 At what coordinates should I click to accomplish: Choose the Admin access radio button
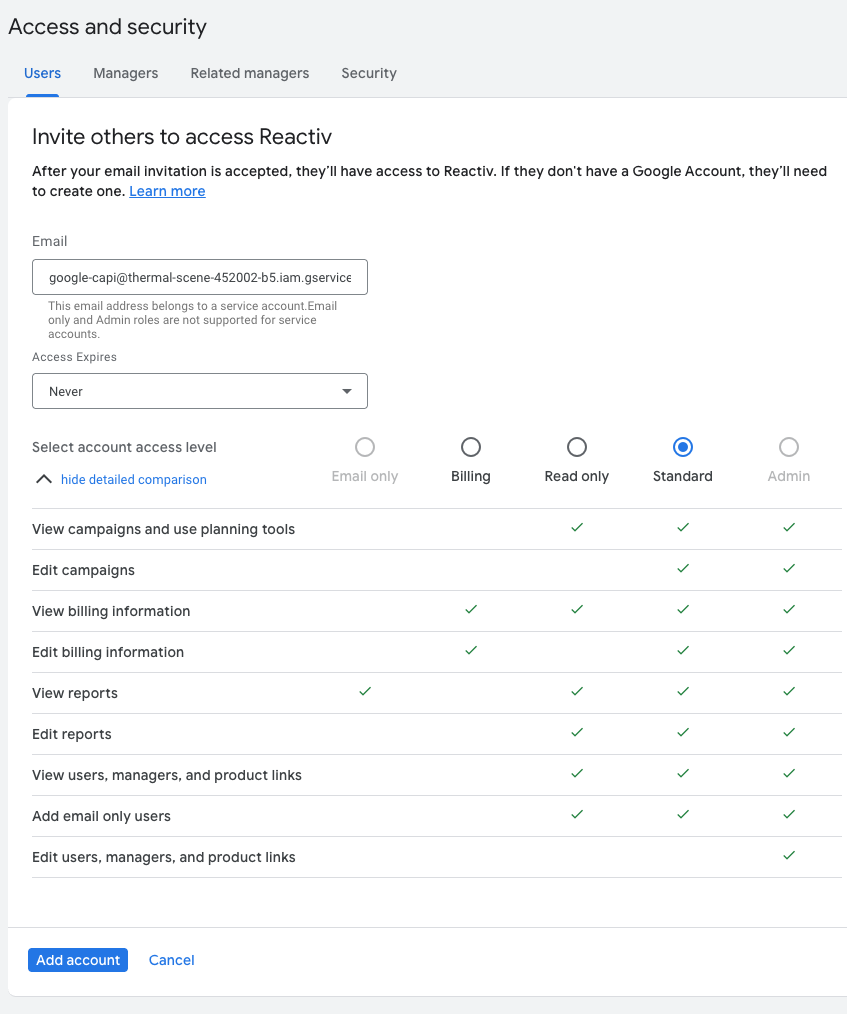pos(789,447)
